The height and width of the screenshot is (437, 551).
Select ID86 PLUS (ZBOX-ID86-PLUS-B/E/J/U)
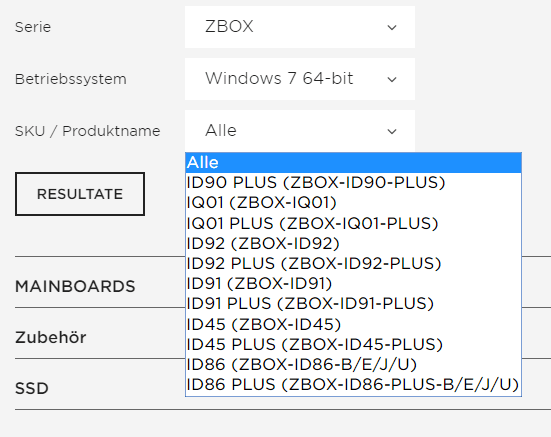click(353, 385)
